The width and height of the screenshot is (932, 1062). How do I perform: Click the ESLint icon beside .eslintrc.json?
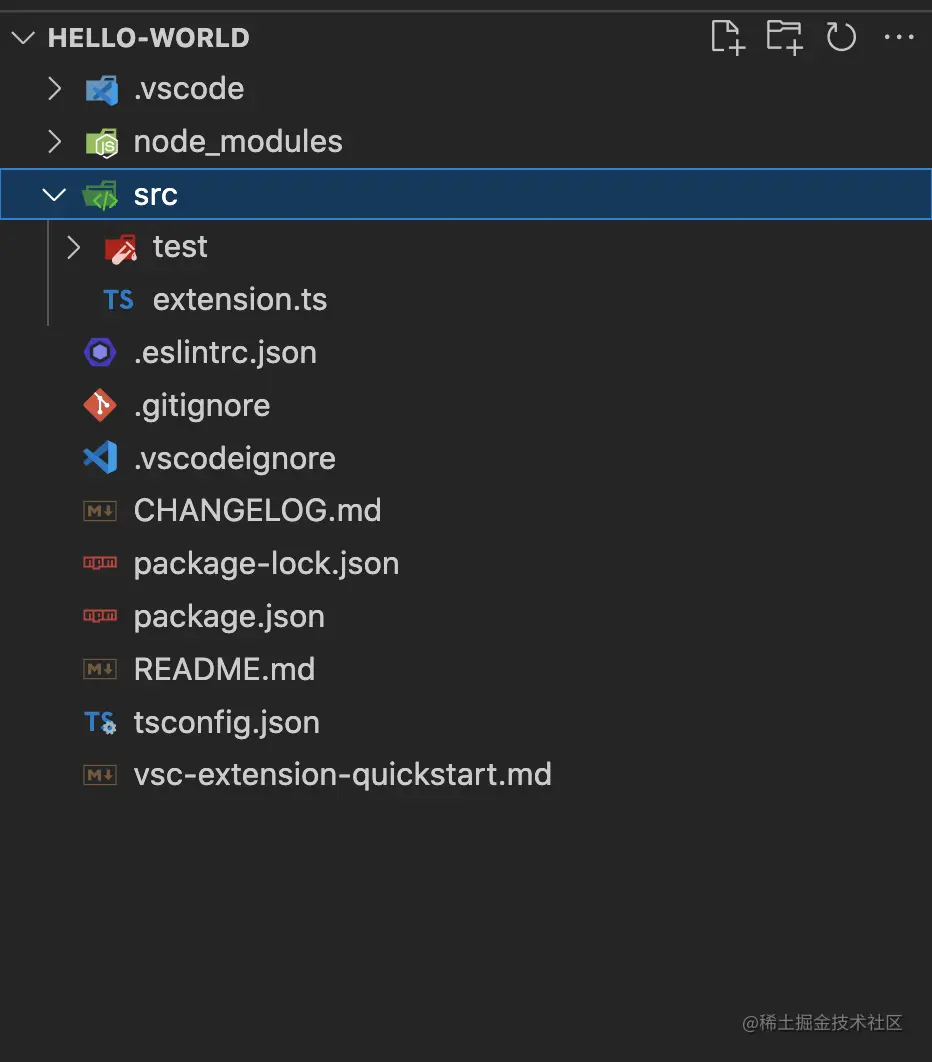click(100, 353)
